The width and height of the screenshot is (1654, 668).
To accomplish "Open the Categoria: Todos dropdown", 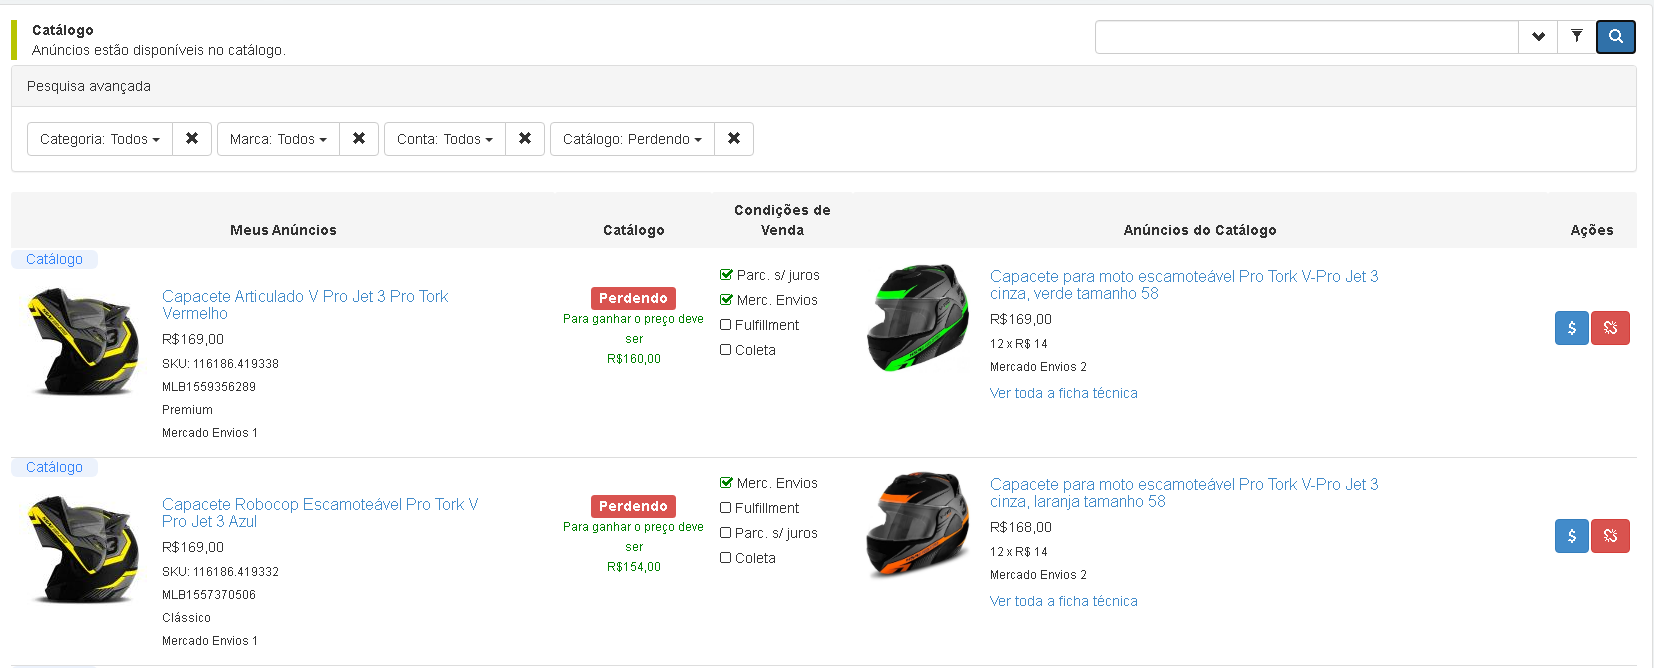I will pyautogui.click(x=100, y=139).
